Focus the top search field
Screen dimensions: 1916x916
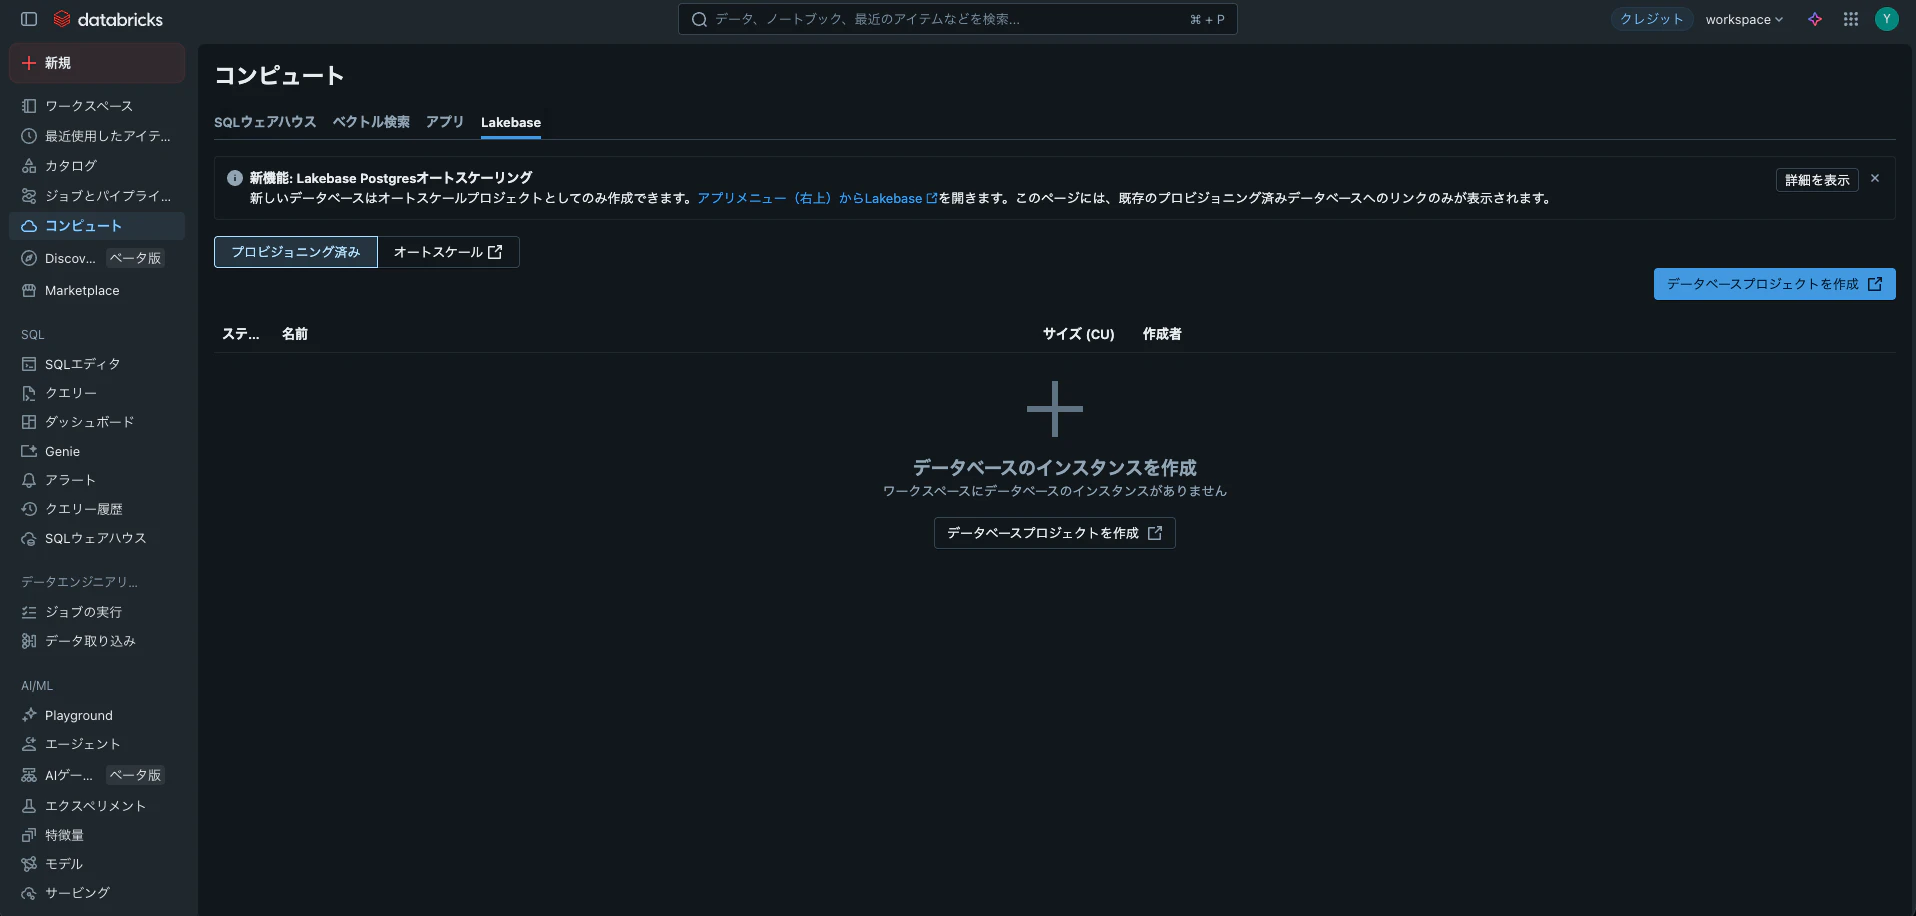click(958, 19)
